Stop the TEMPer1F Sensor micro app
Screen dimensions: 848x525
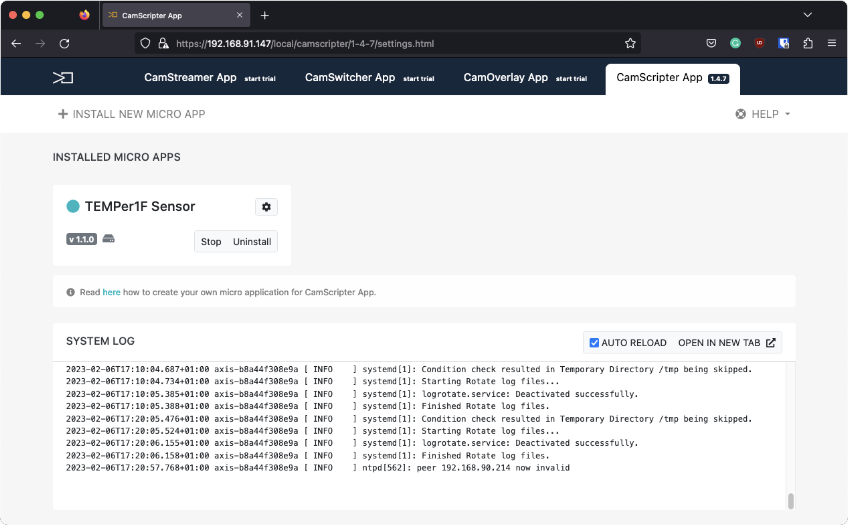[211, 242]
